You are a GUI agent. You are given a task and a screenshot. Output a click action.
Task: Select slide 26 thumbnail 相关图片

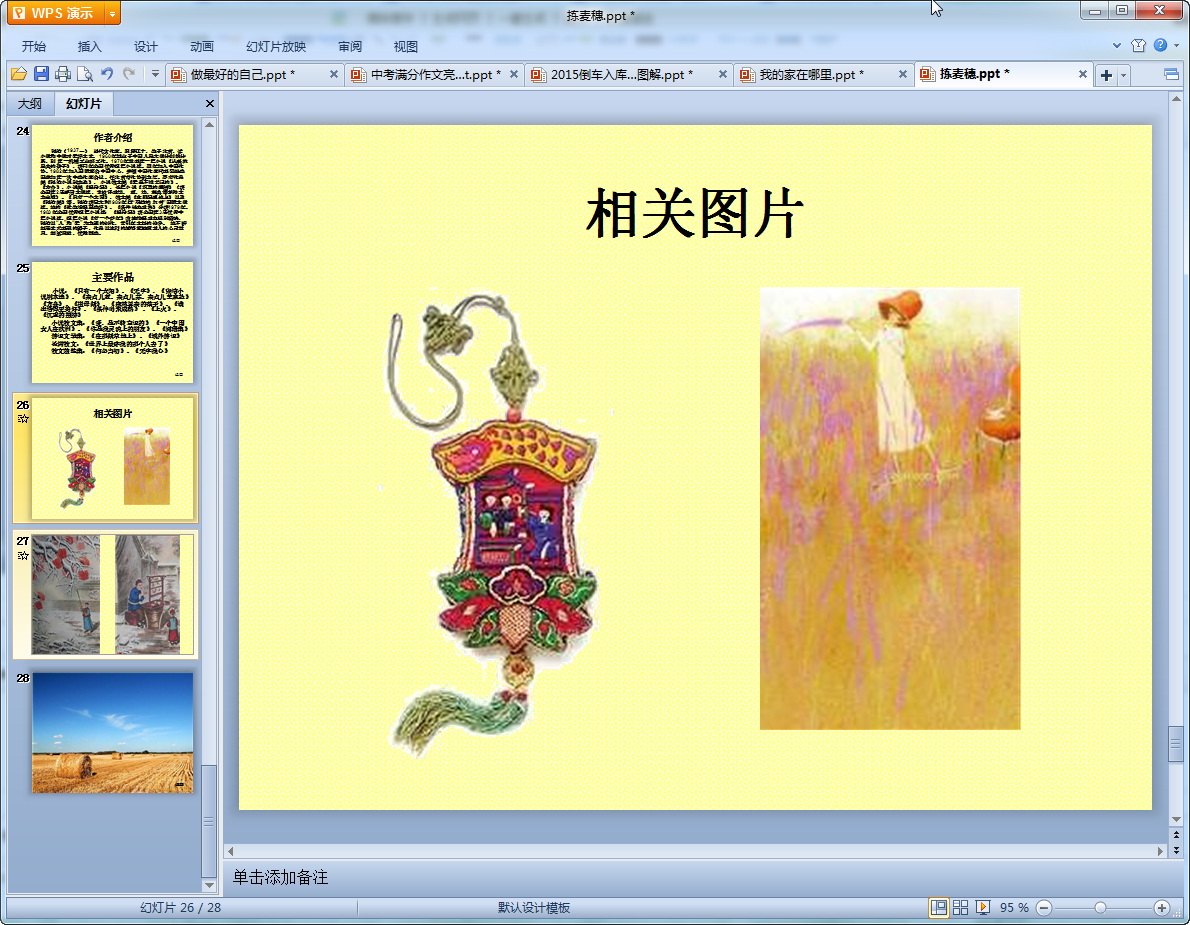pos(112,459)
